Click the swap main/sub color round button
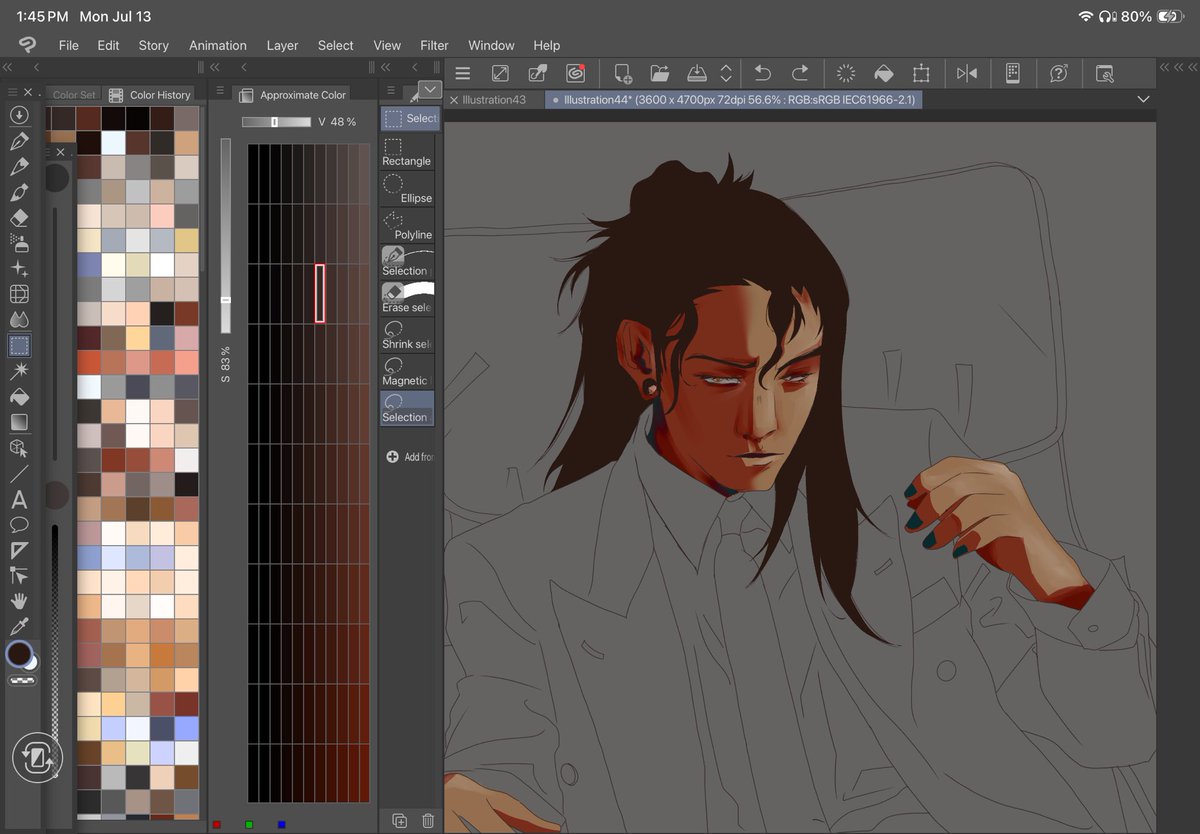The height and width of the screenshot is (834, 1200). (37, 757)
